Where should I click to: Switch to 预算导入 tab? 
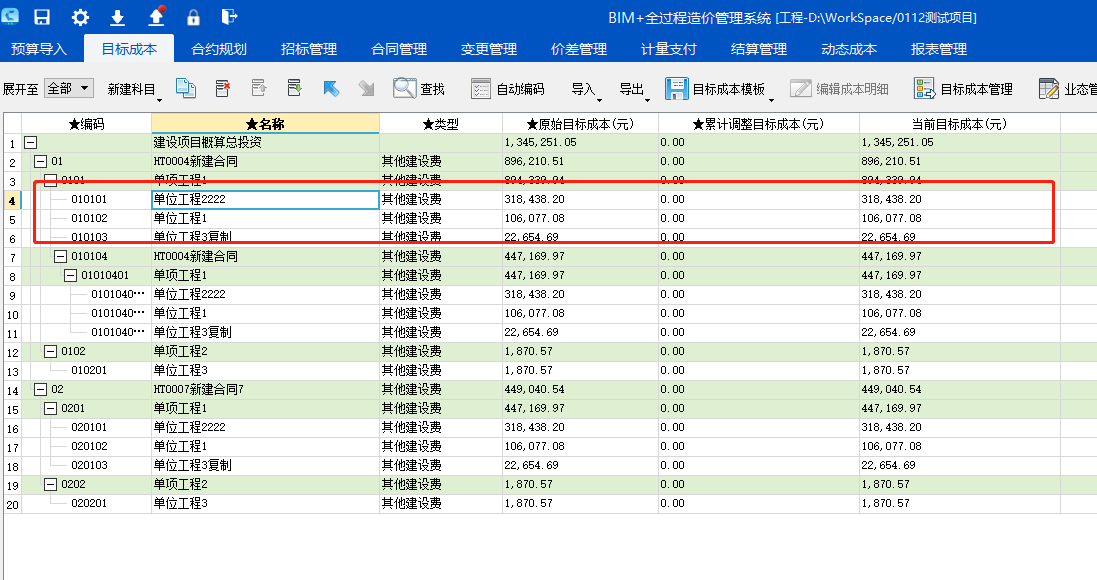click(39, 49)
